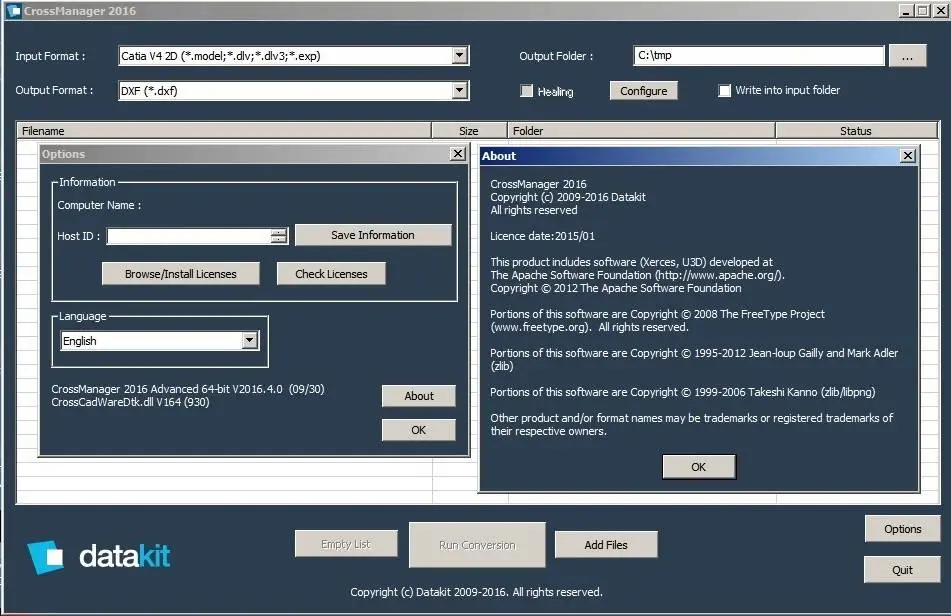Close the About dialog
The height and width of the screenshot is (616, 951).
coord(908,156)
